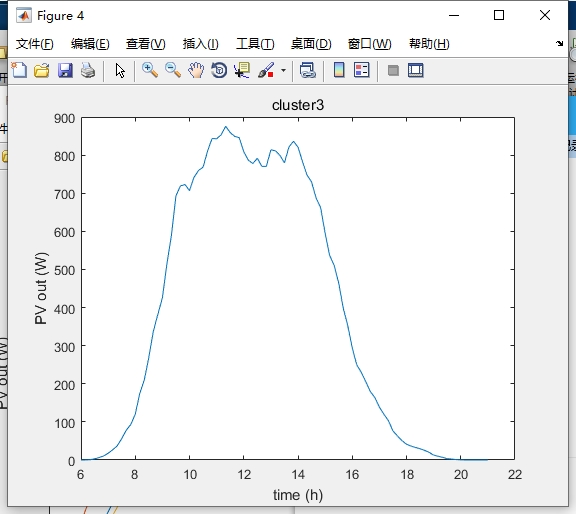Viewport: 576px width, 514px height.
Task: Select the Pan hand tool
Action: (196, 70)
